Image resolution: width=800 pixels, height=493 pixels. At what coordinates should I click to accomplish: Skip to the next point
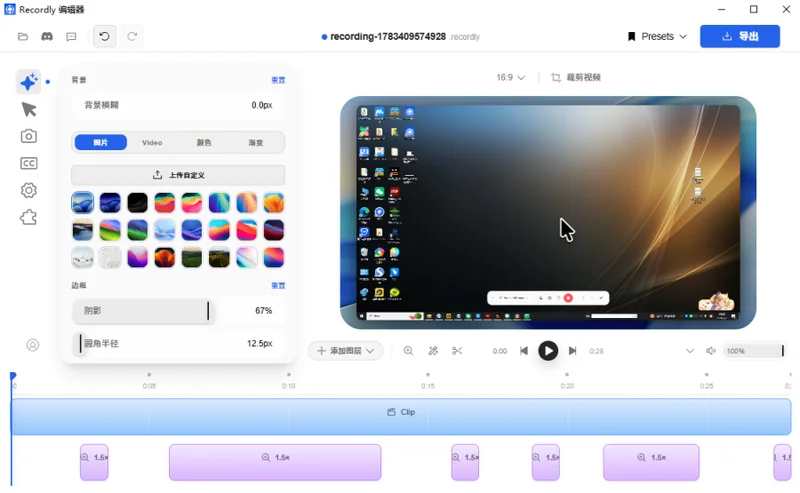click(x=572, y=351)
